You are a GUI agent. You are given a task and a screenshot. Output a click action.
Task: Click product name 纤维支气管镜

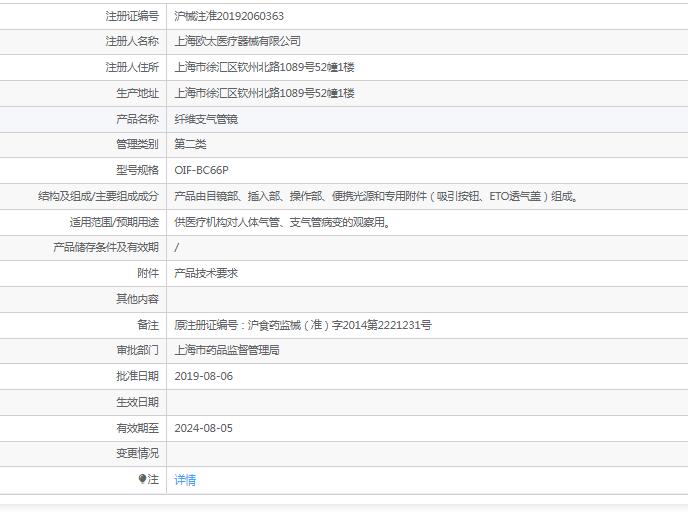(206, 119)
